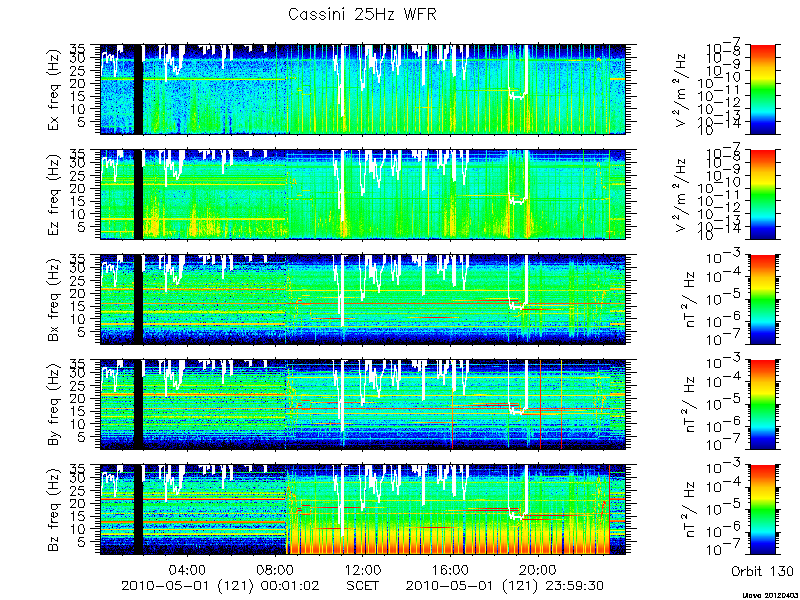Screen dimensions: 800x600
Task: Click the 'Uiowa 20120403' credit text
Action: click(768, 595)
